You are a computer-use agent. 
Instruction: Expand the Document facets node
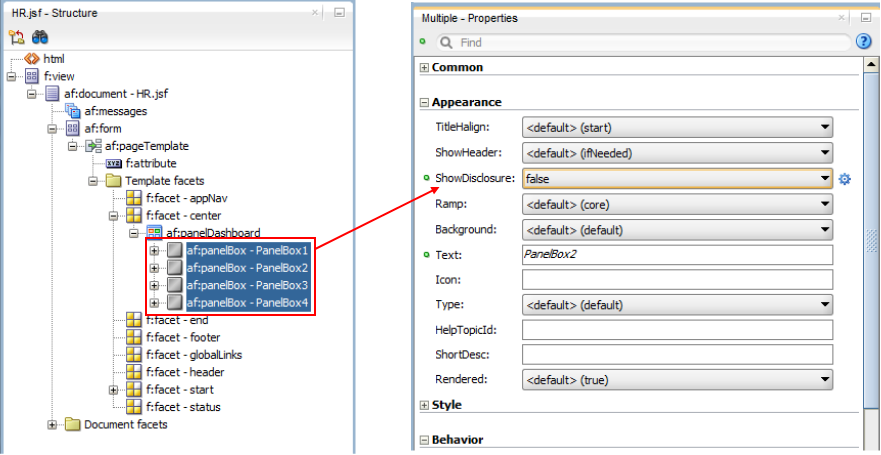point(52,424)
